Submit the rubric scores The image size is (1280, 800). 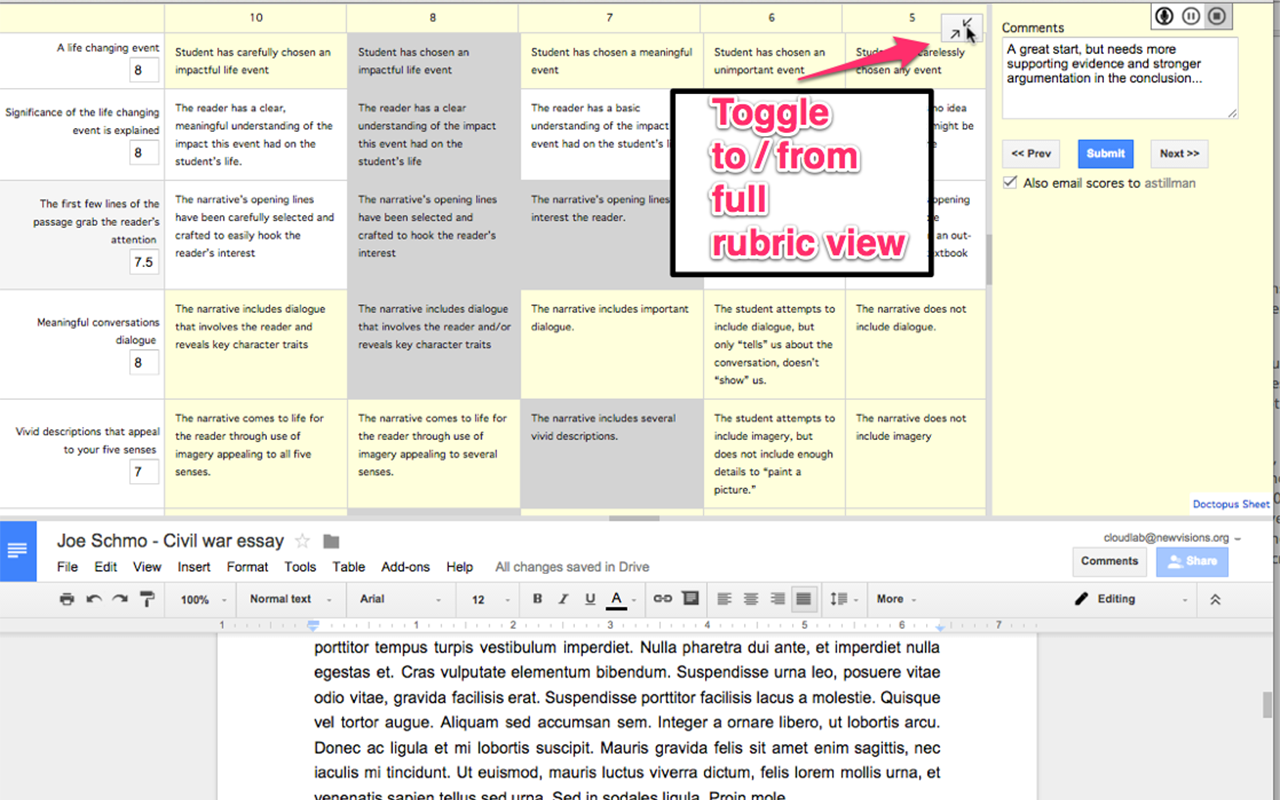1105,153
